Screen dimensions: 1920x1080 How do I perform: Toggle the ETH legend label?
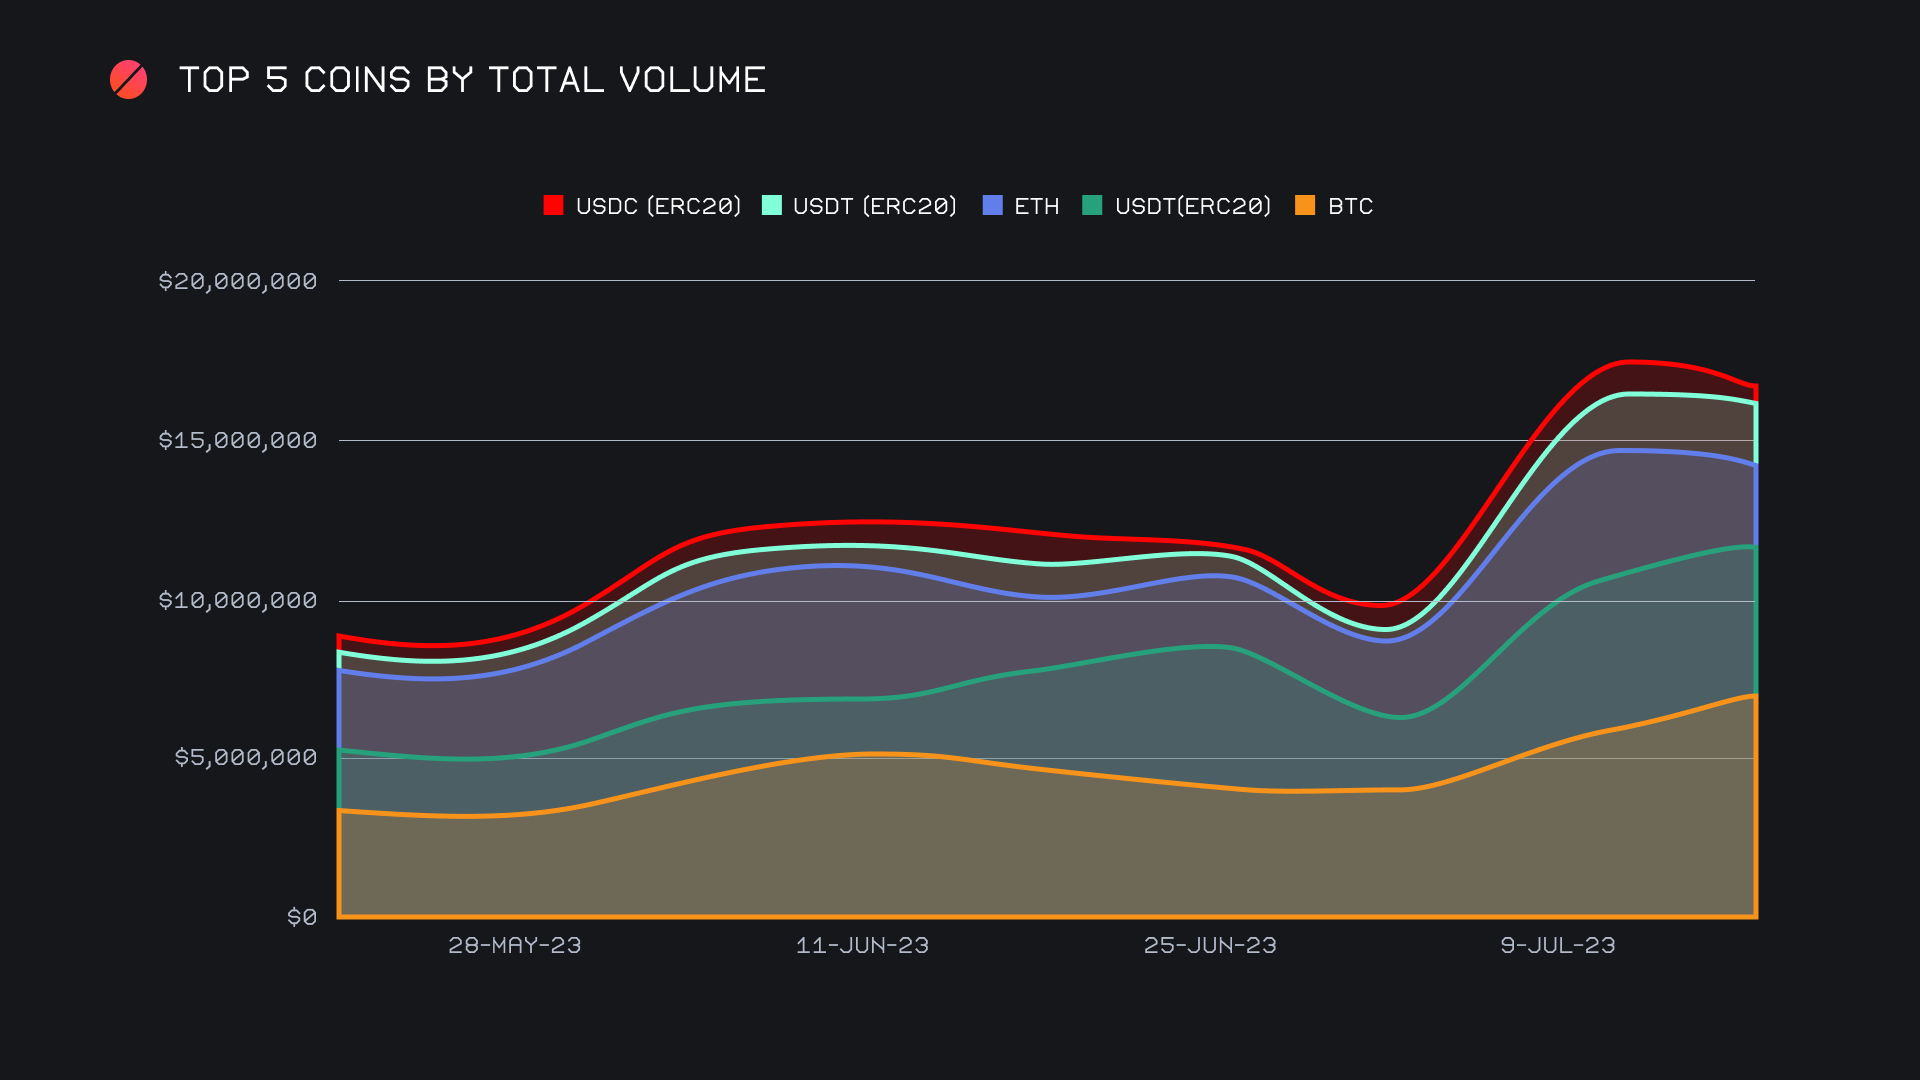tap(1036, 206)
